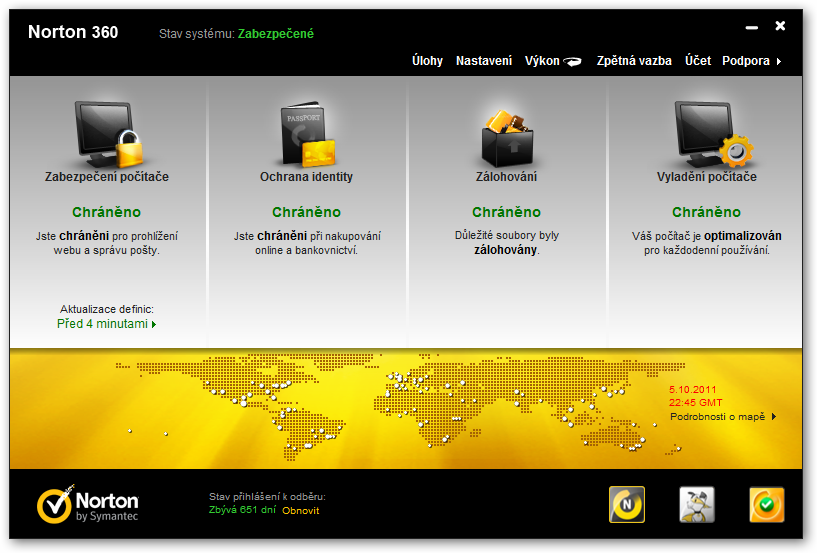Open Ochrana identity passport icon
The height and width of the screenshot is (553, 817).
(x=307, y=134)
